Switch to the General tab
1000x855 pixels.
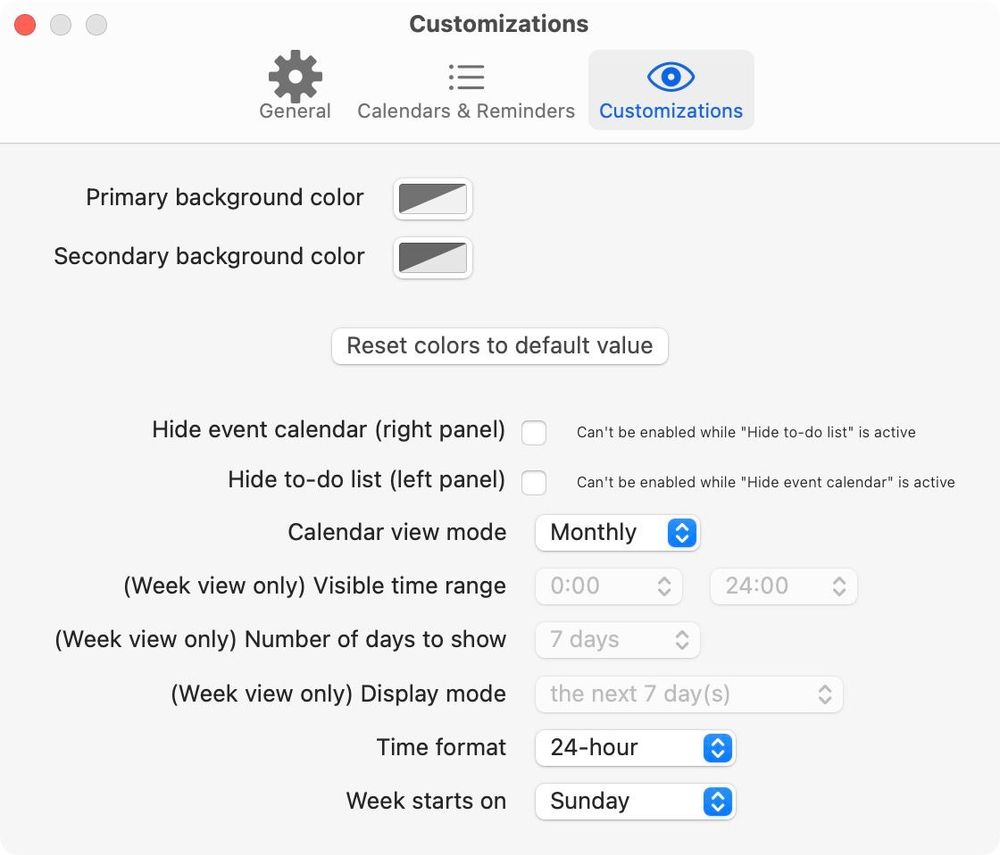pyautogui.click(x=294, y=88)
